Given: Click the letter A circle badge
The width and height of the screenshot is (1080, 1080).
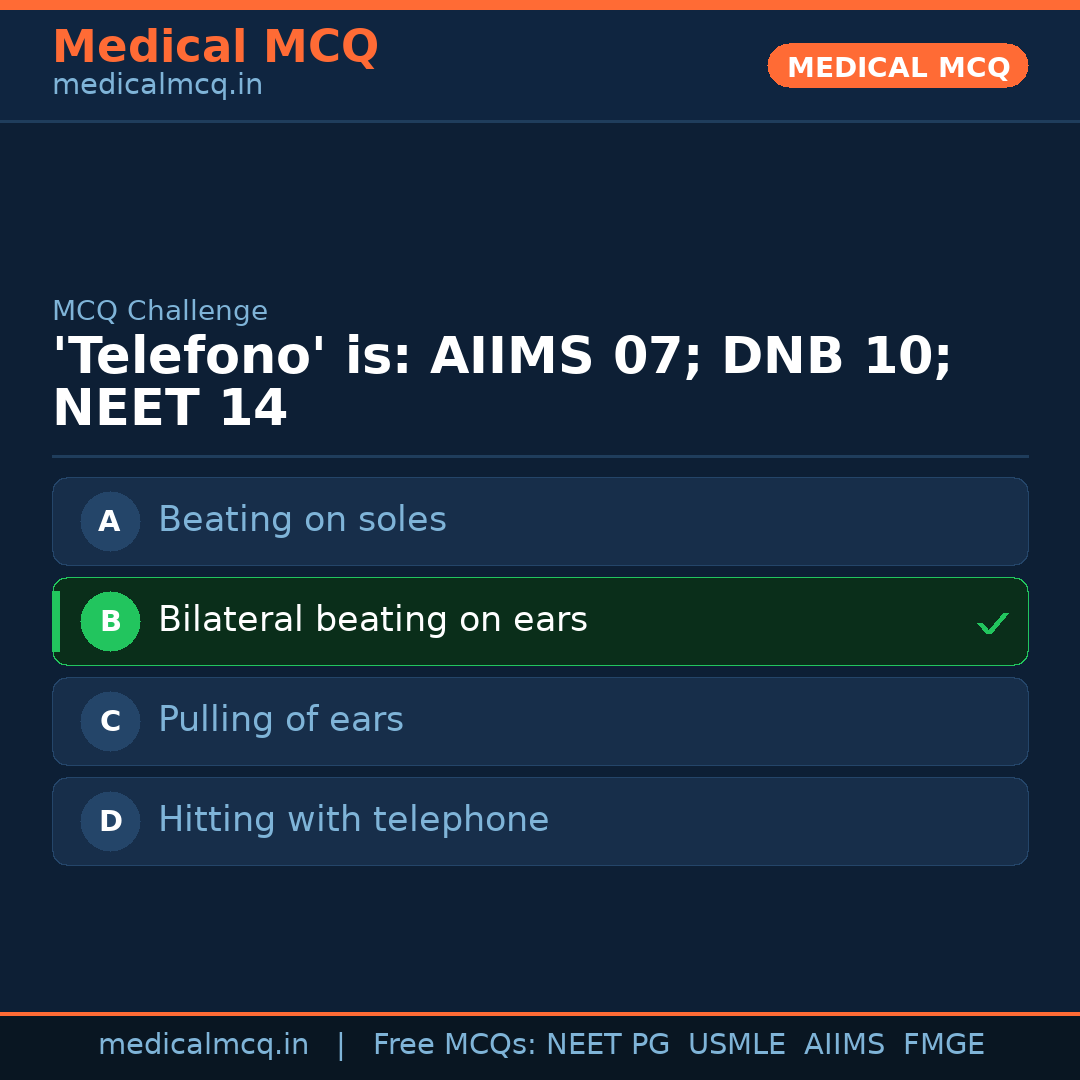Looking at the screenshot, I should (x=110, y=521).
